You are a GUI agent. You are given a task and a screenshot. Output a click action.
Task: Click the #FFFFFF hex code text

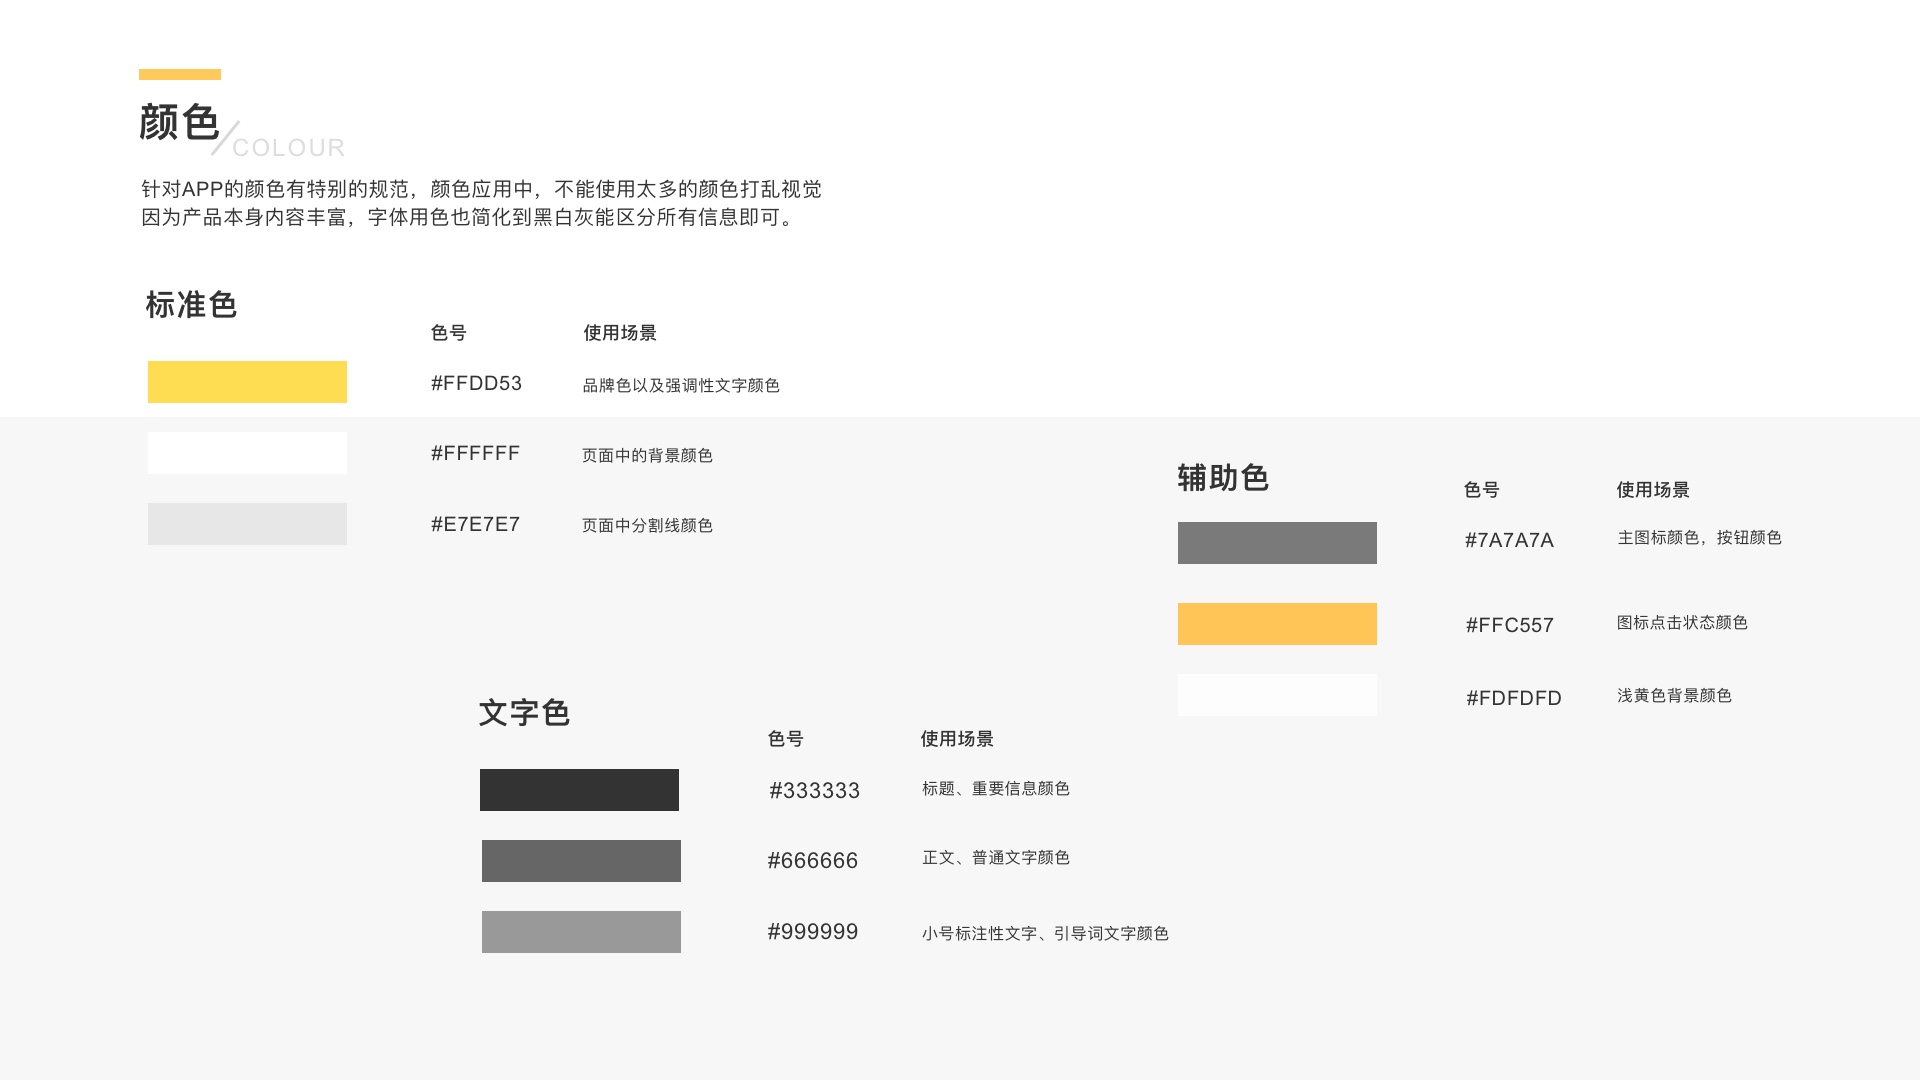tap(475, 454)
